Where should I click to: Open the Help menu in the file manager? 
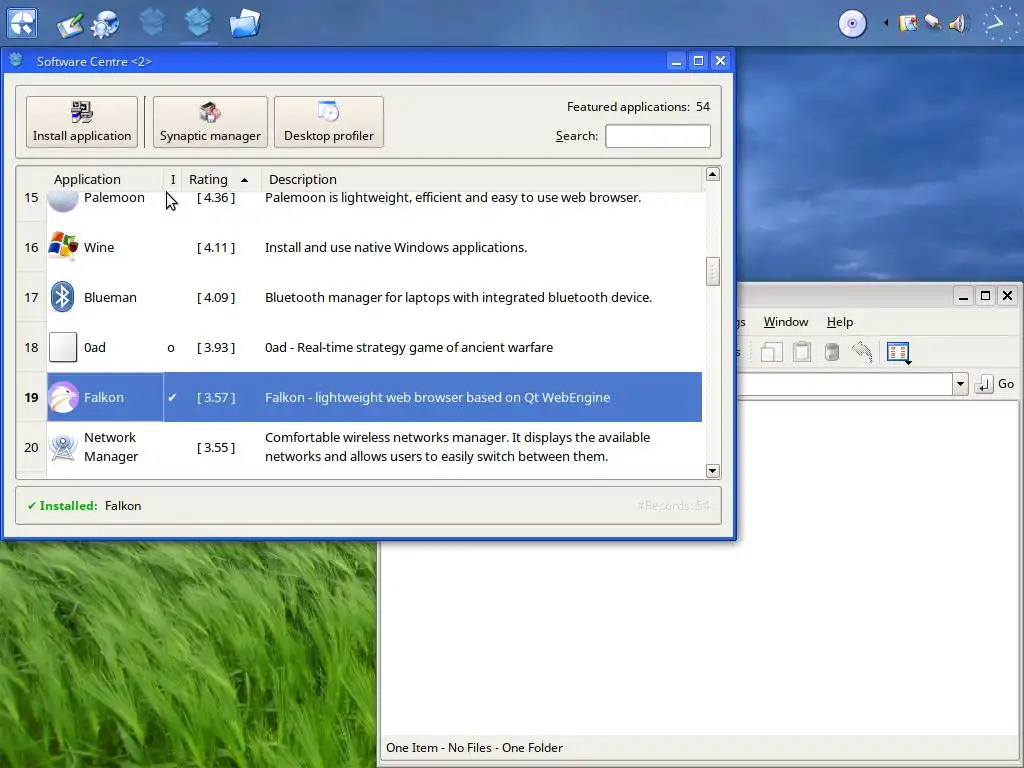[x=840, y=322]
